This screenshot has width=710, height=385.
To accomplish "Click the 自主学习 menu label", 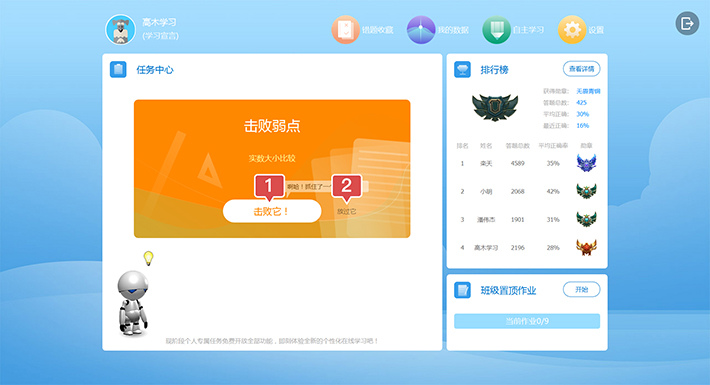I will (528, 30).
